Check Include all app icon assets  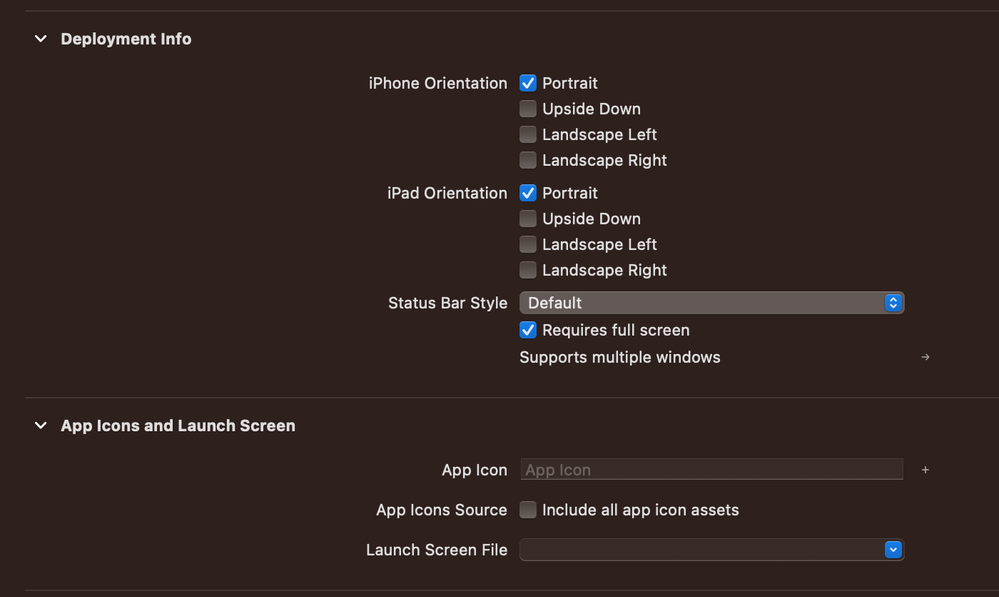point(528,510)
